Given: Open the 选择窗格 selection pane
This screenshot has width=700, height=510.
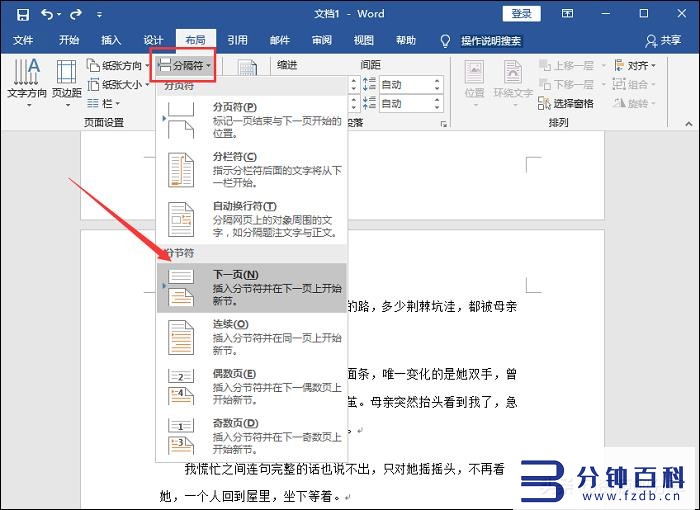Looking at the screenshot, I should [x=566, y=104].
